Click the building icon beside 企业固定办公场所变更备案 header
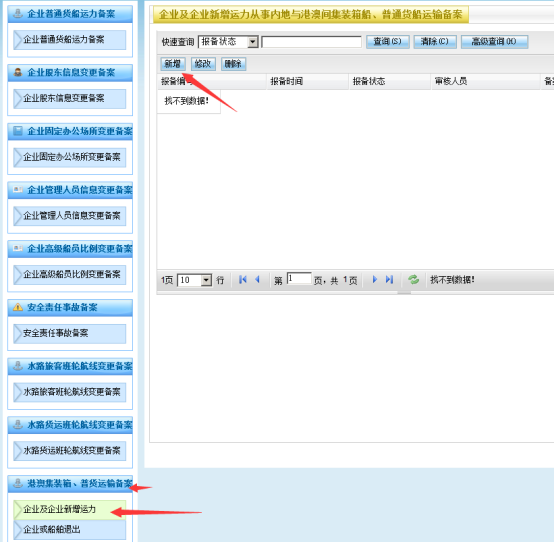 pos(17,131)
